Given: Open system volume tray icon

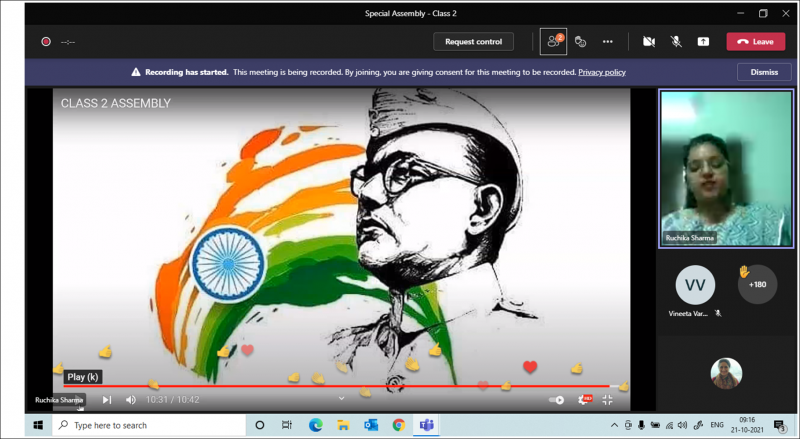Looking at the screenshot, I should point(682,425).
